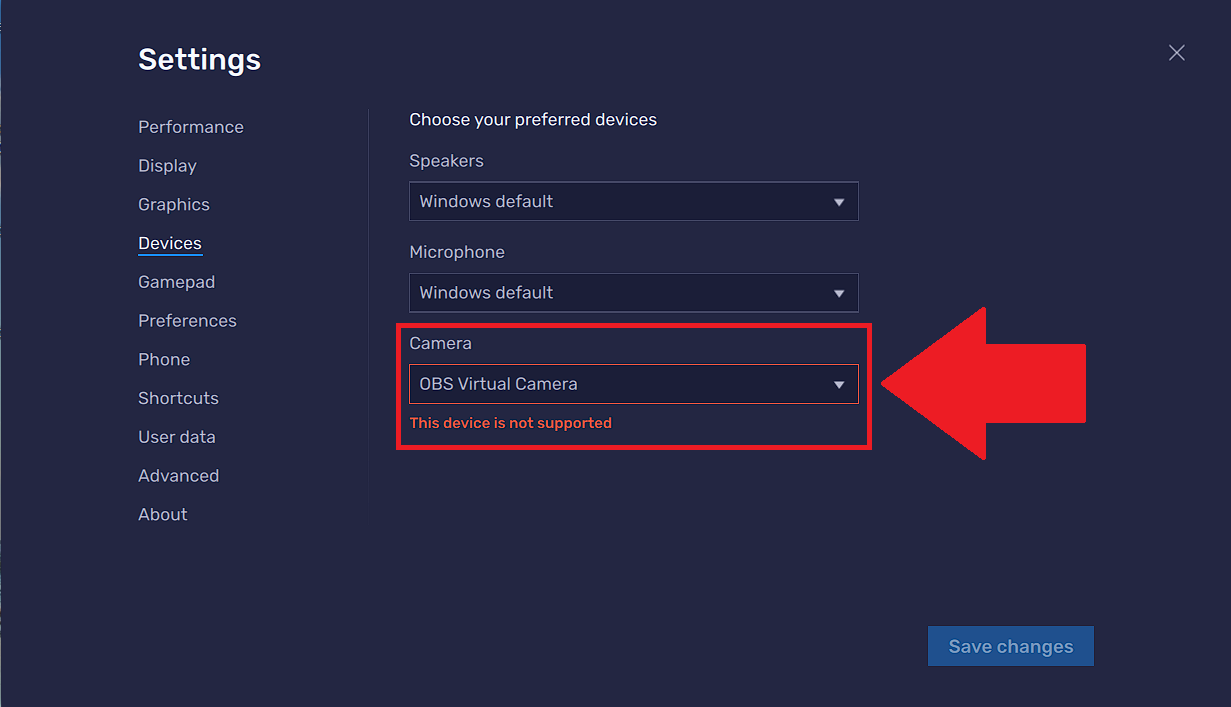1231x707 pixels.
Task: Click the Save changes button
Action: point(1011,646)
